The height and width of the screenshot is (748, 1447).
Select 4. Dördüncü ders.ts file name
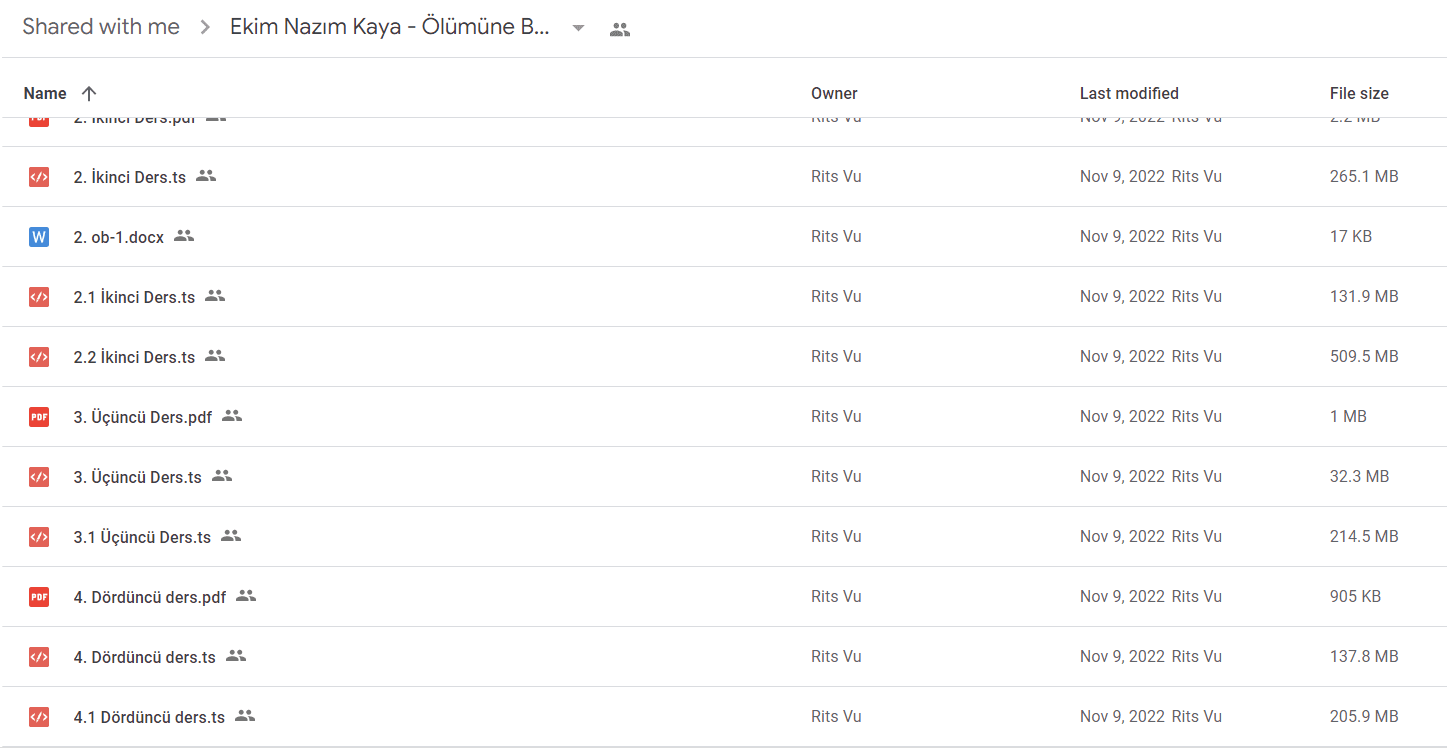(145, 657)
